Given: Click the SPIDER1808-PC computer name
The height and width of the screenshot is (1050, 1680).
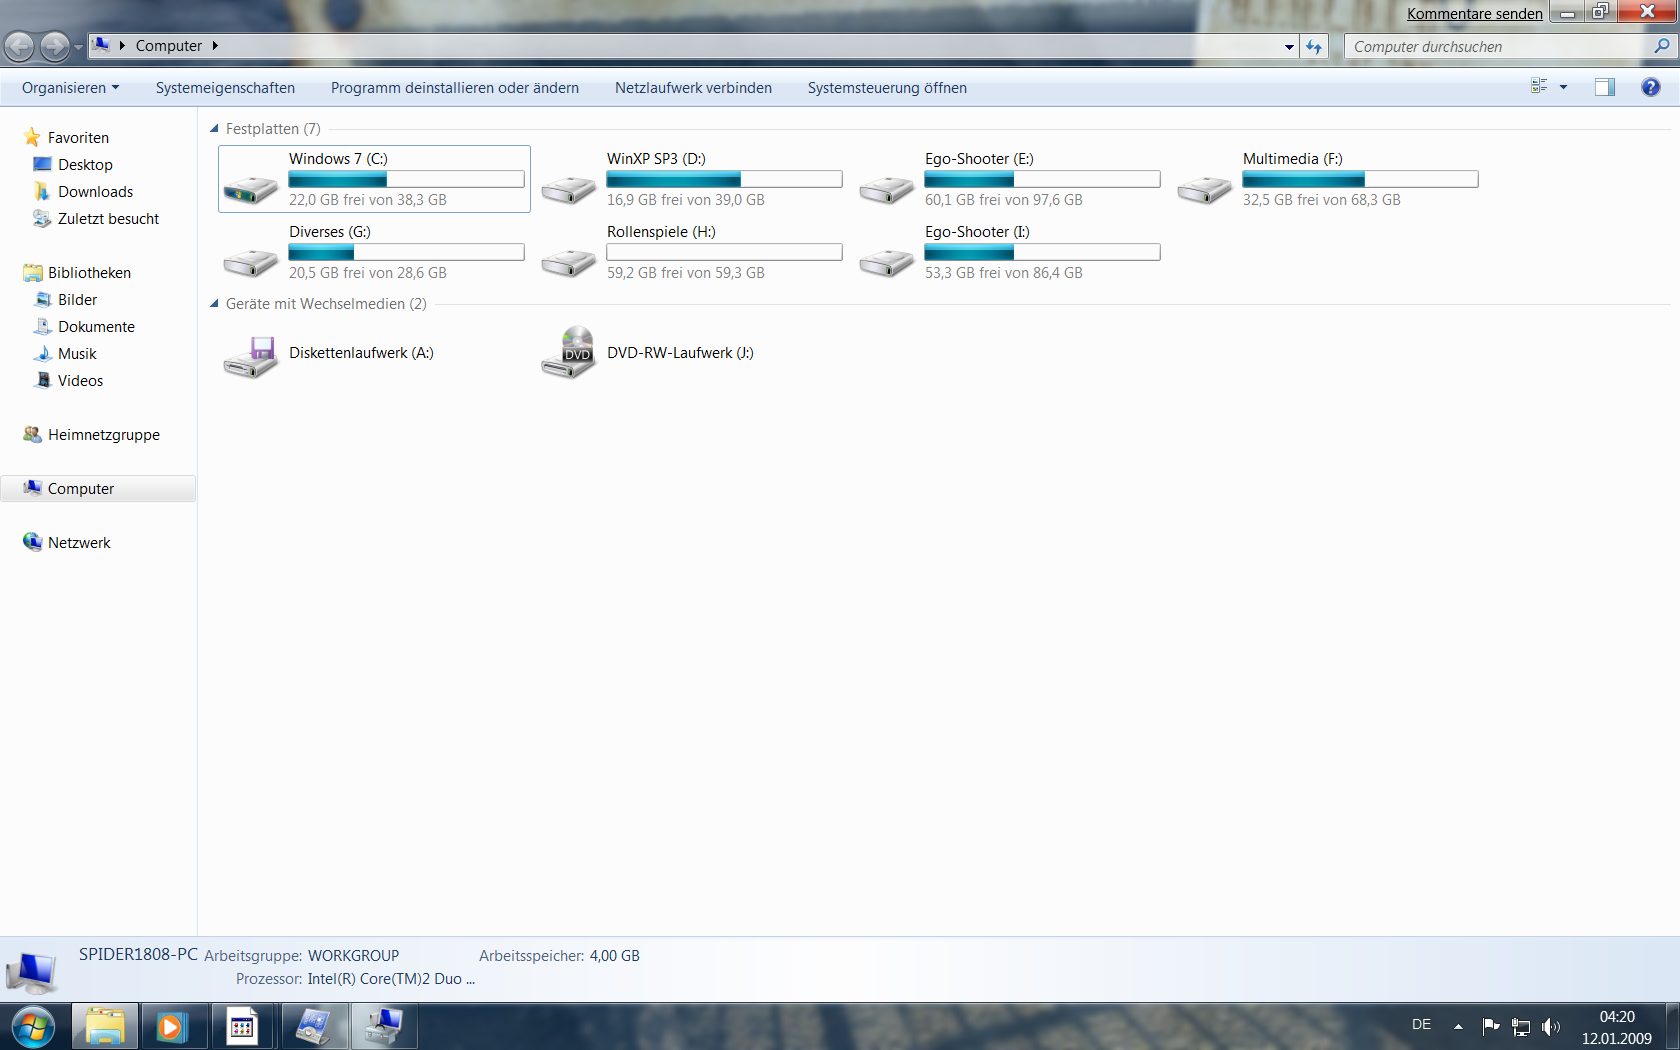Looking at the screenshot, I should [138, 954].
